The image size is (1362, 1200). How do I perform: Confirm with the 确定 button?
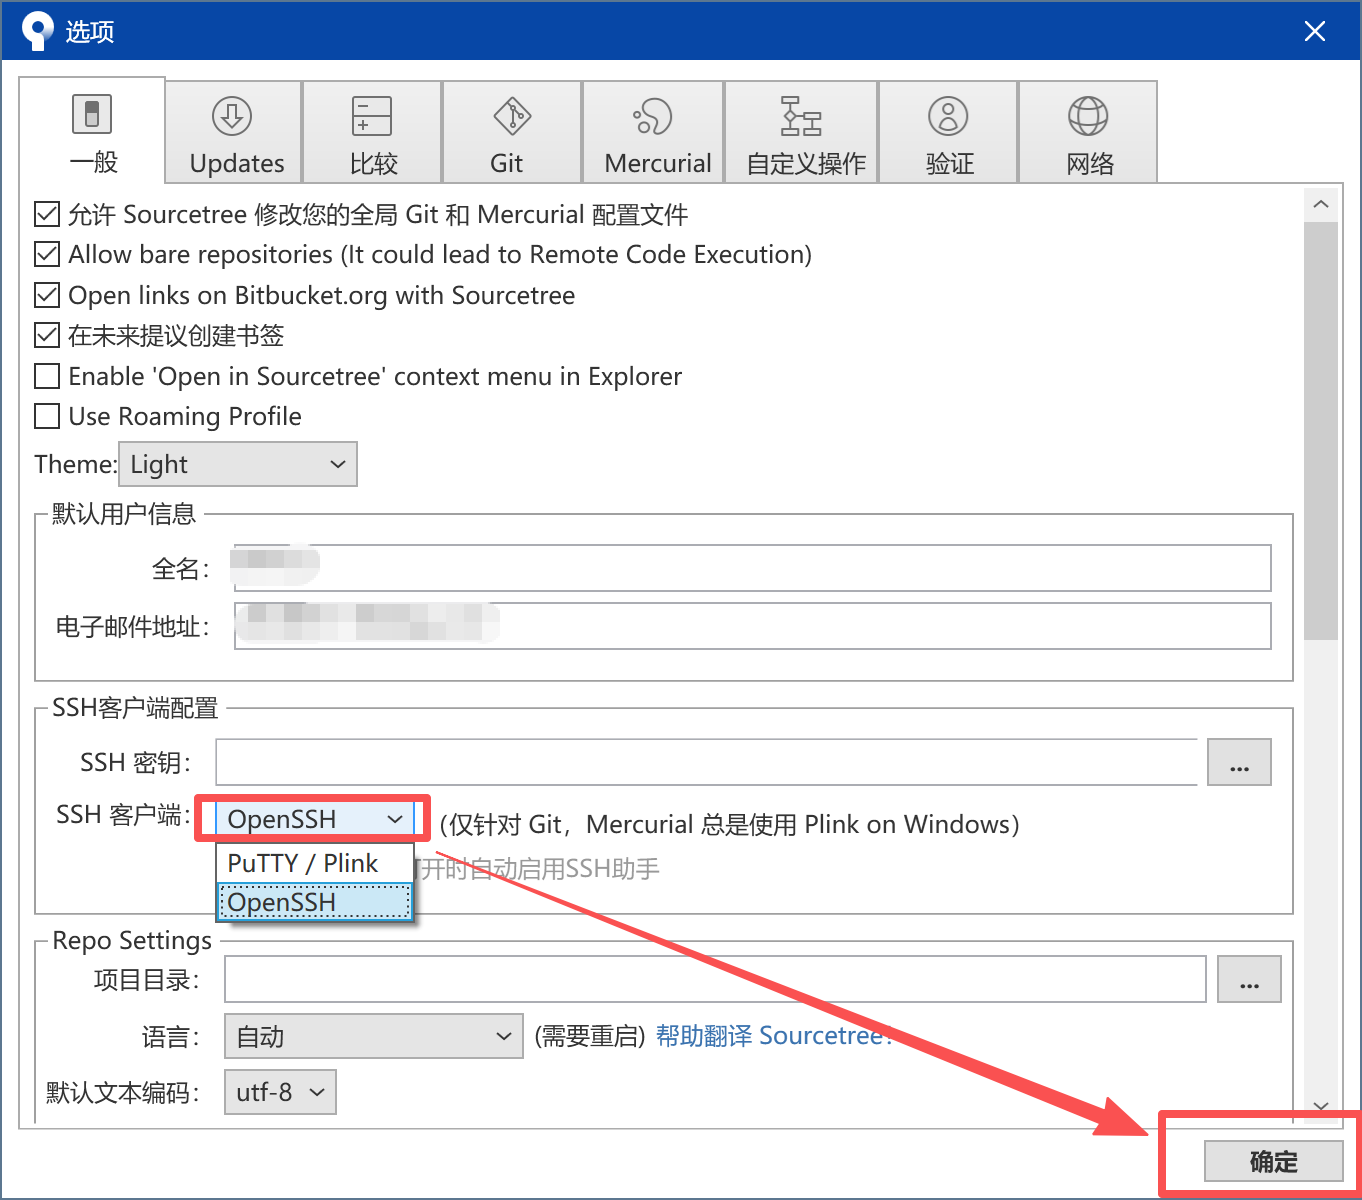[1273, 1161]
